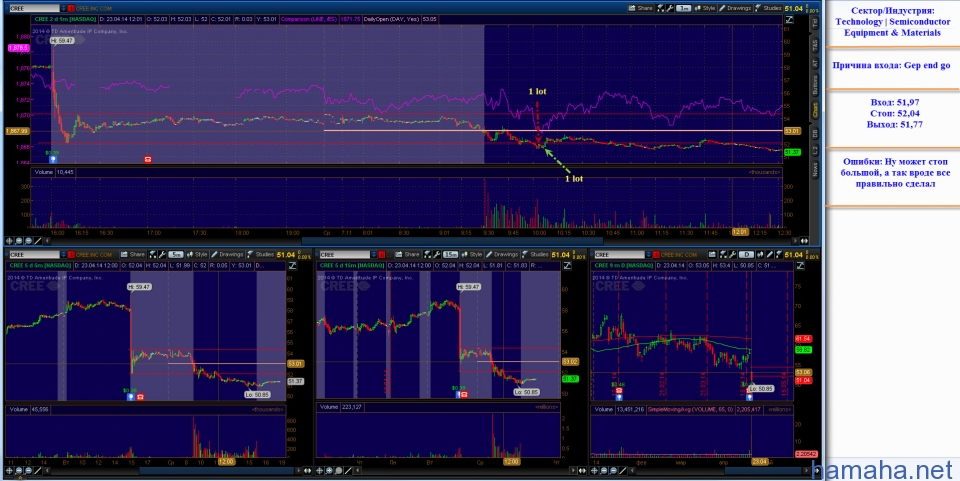Open Style menu in the 5m chart
The image size is (960, 481).
point(197,255)
